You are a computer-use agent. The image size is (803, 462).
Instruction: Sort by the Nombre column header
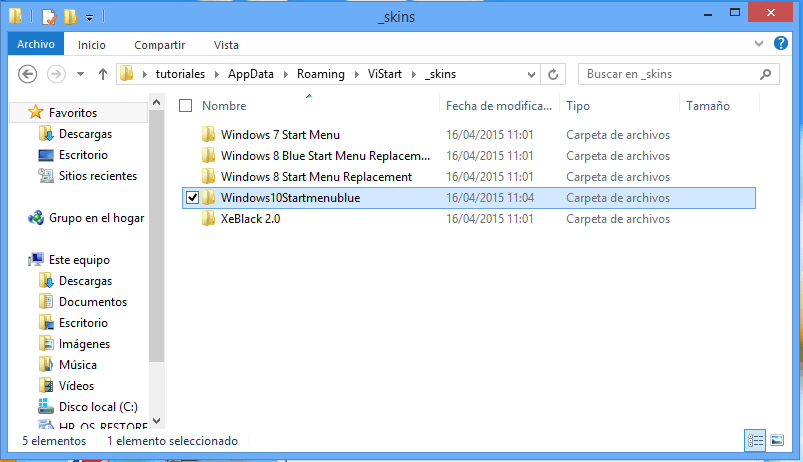pos(224,106)
